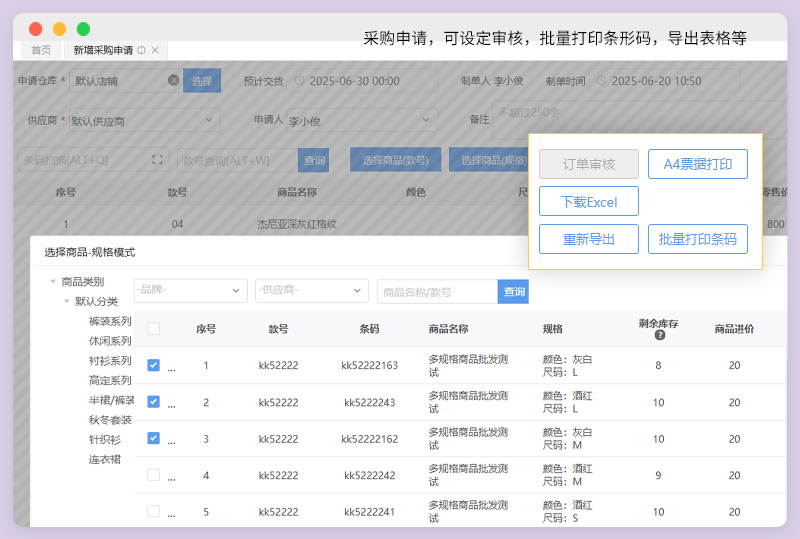Click the 杰尼亚深灰红格纹 product name cell
Image resolution: width=800 pixels, height=539 pixels.
pos(296,224)
